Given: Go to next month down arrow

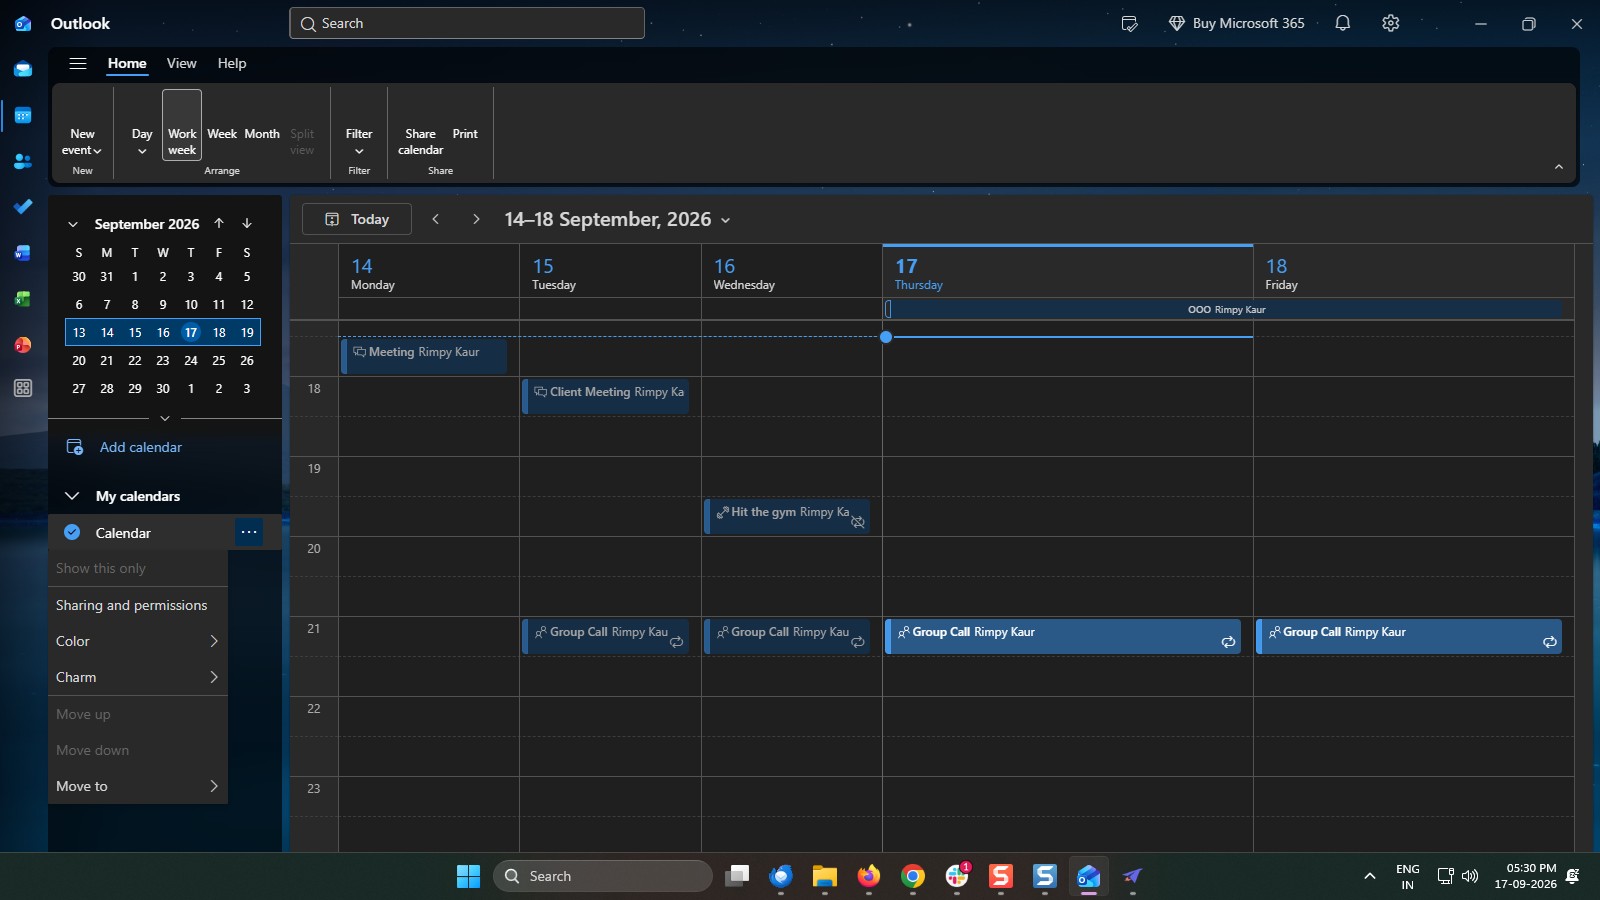Looking at the screenshot, I should (x=247, y=223).
